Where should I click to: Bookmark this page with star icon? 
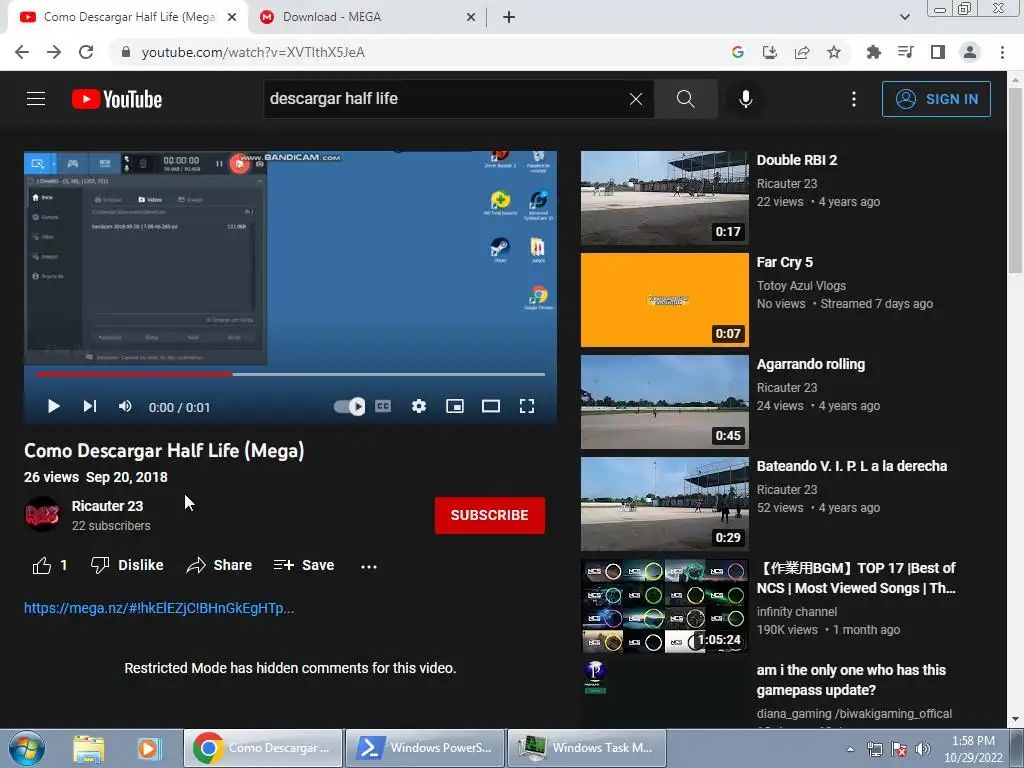[834, 52]
